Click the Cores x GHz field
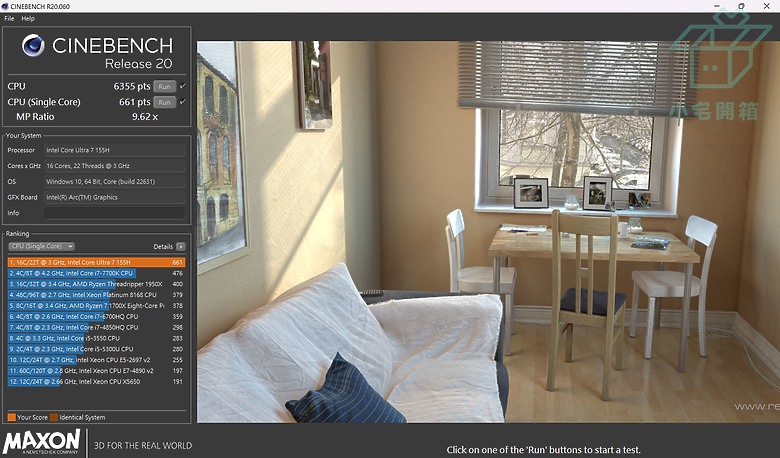780x458 pixels. click(x=114, y=166)
